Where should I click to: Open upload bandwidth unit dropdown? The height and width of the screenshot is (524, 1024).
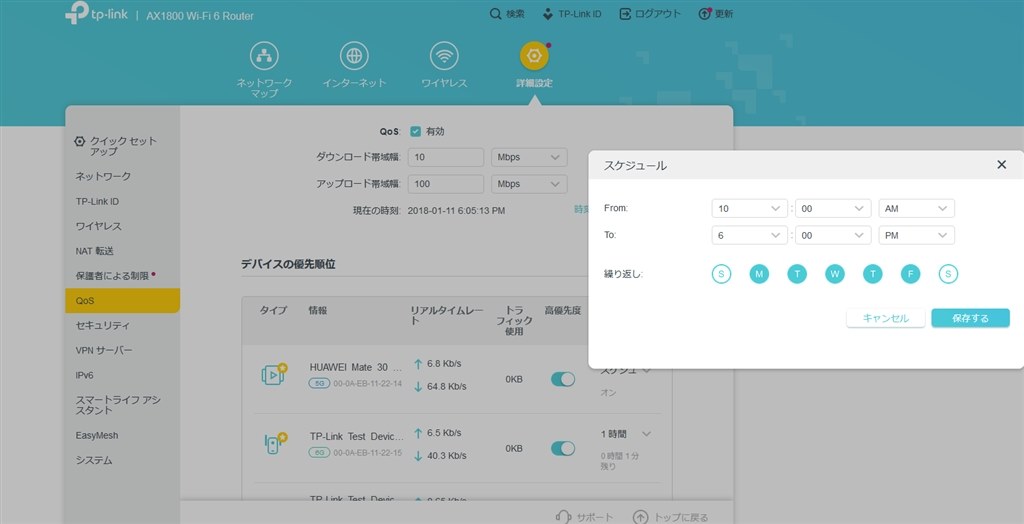point(529,184)
